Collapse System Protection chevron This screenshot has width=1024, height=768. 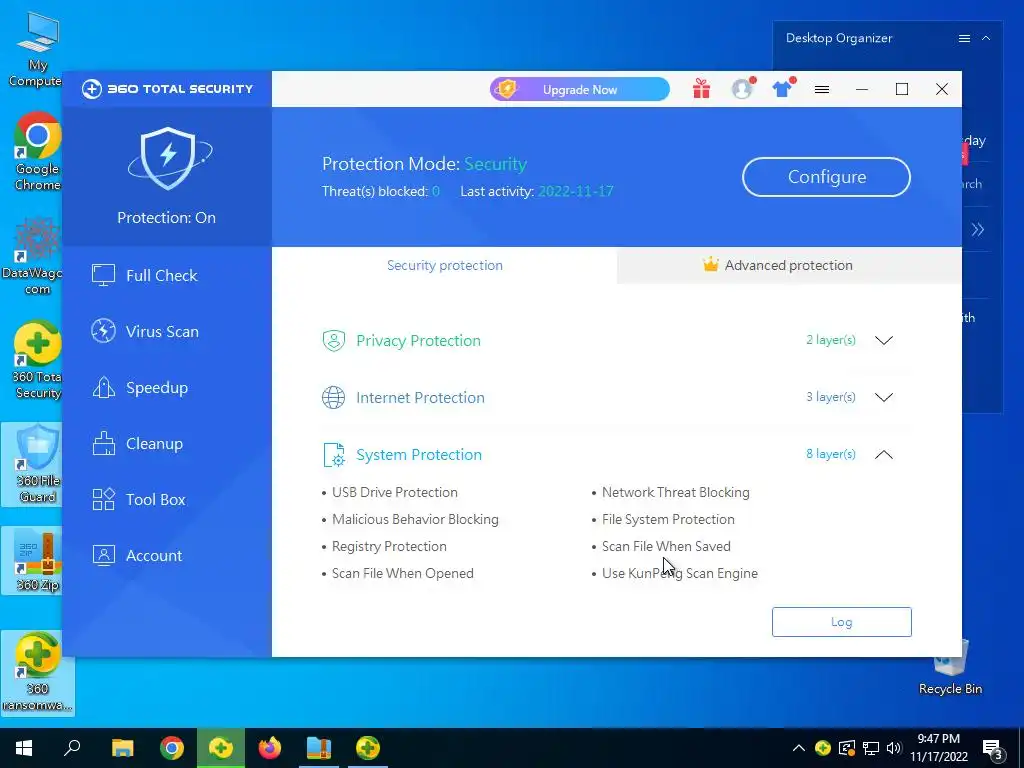pyautogui.click(x=884, y=455)
